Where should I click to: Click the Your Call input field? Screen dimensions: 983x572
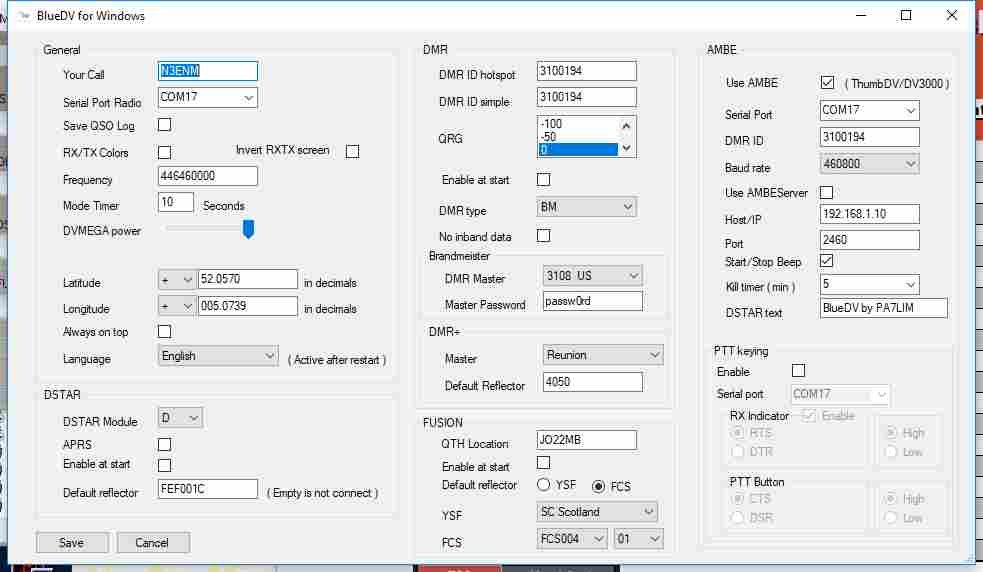click(x=208, y=71)
